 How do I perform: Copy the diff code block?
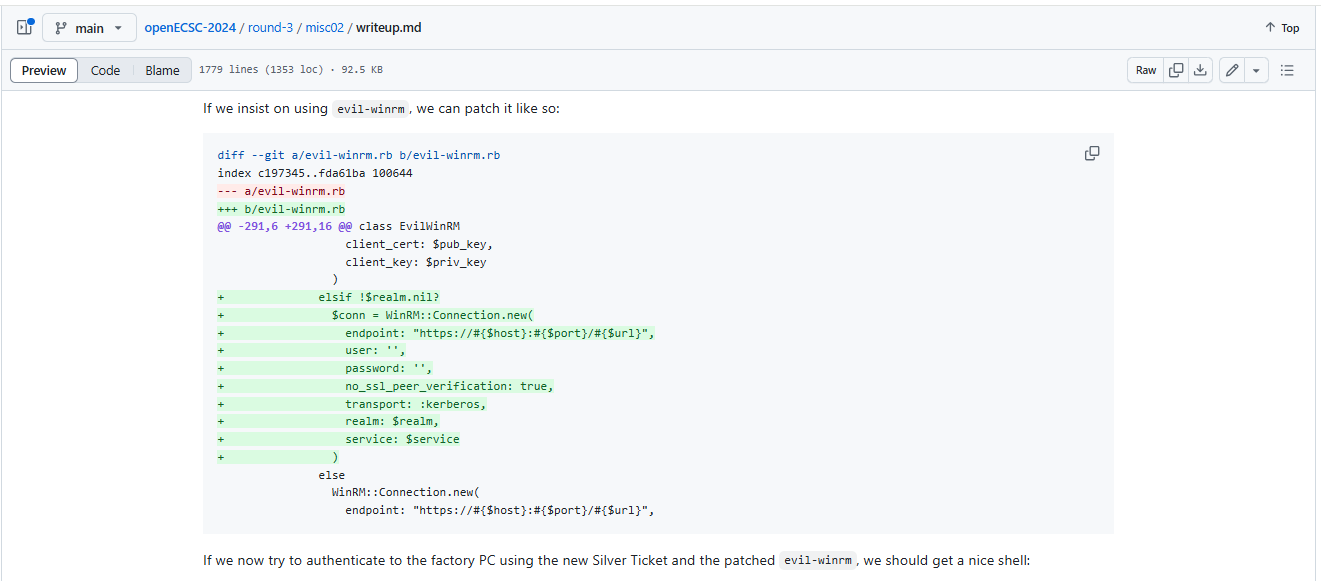(x=1092, y=153)
